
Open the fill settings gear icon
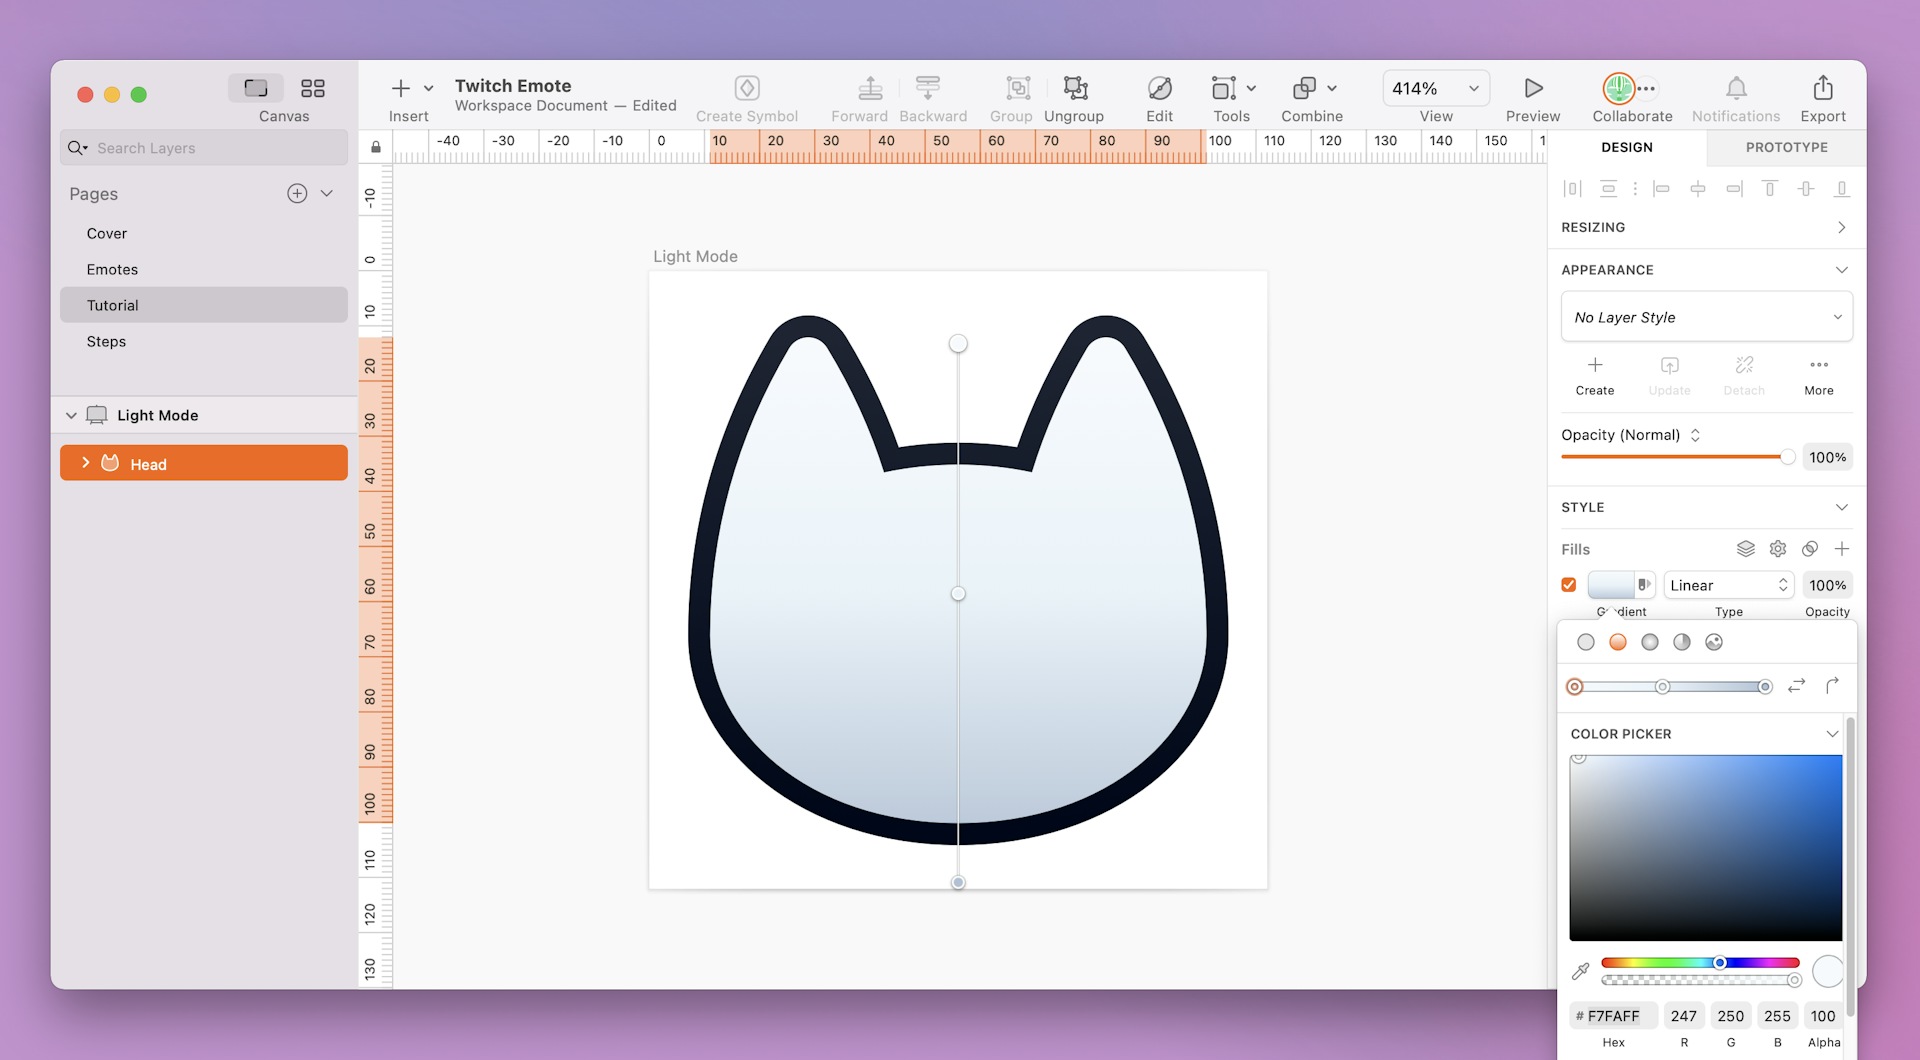(1777, 548)
